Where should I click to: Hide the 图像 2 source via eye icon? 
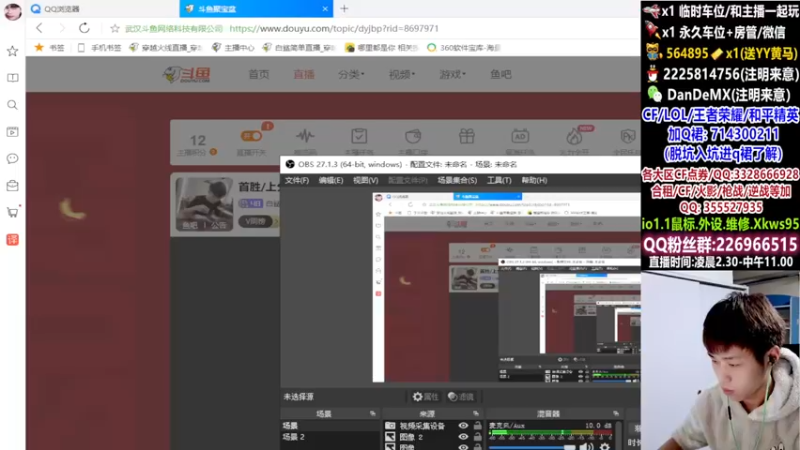tap(463, 437)
